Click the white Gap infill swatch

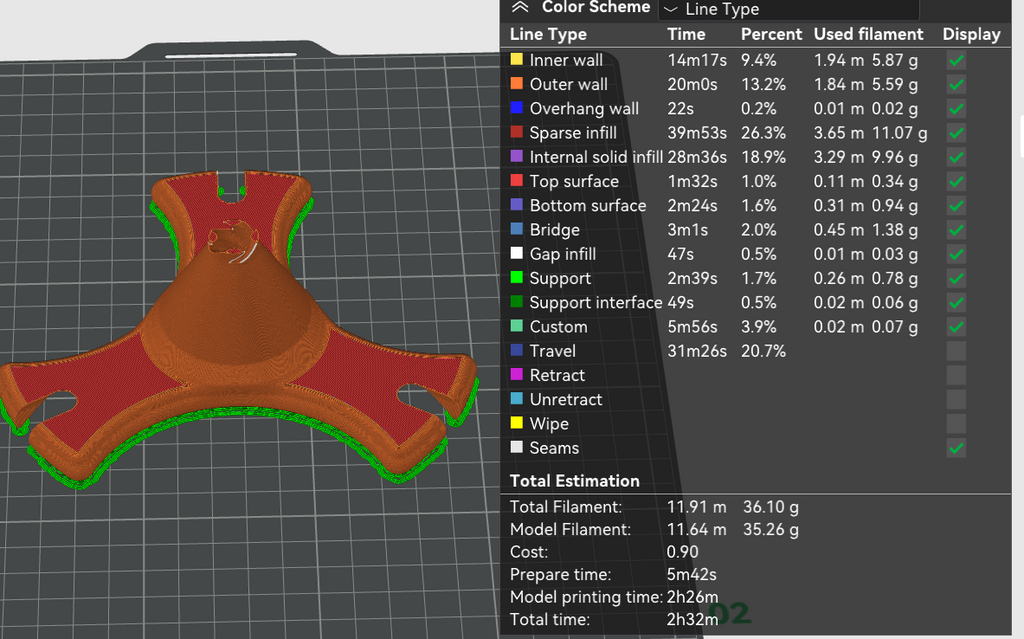point(517,253)
